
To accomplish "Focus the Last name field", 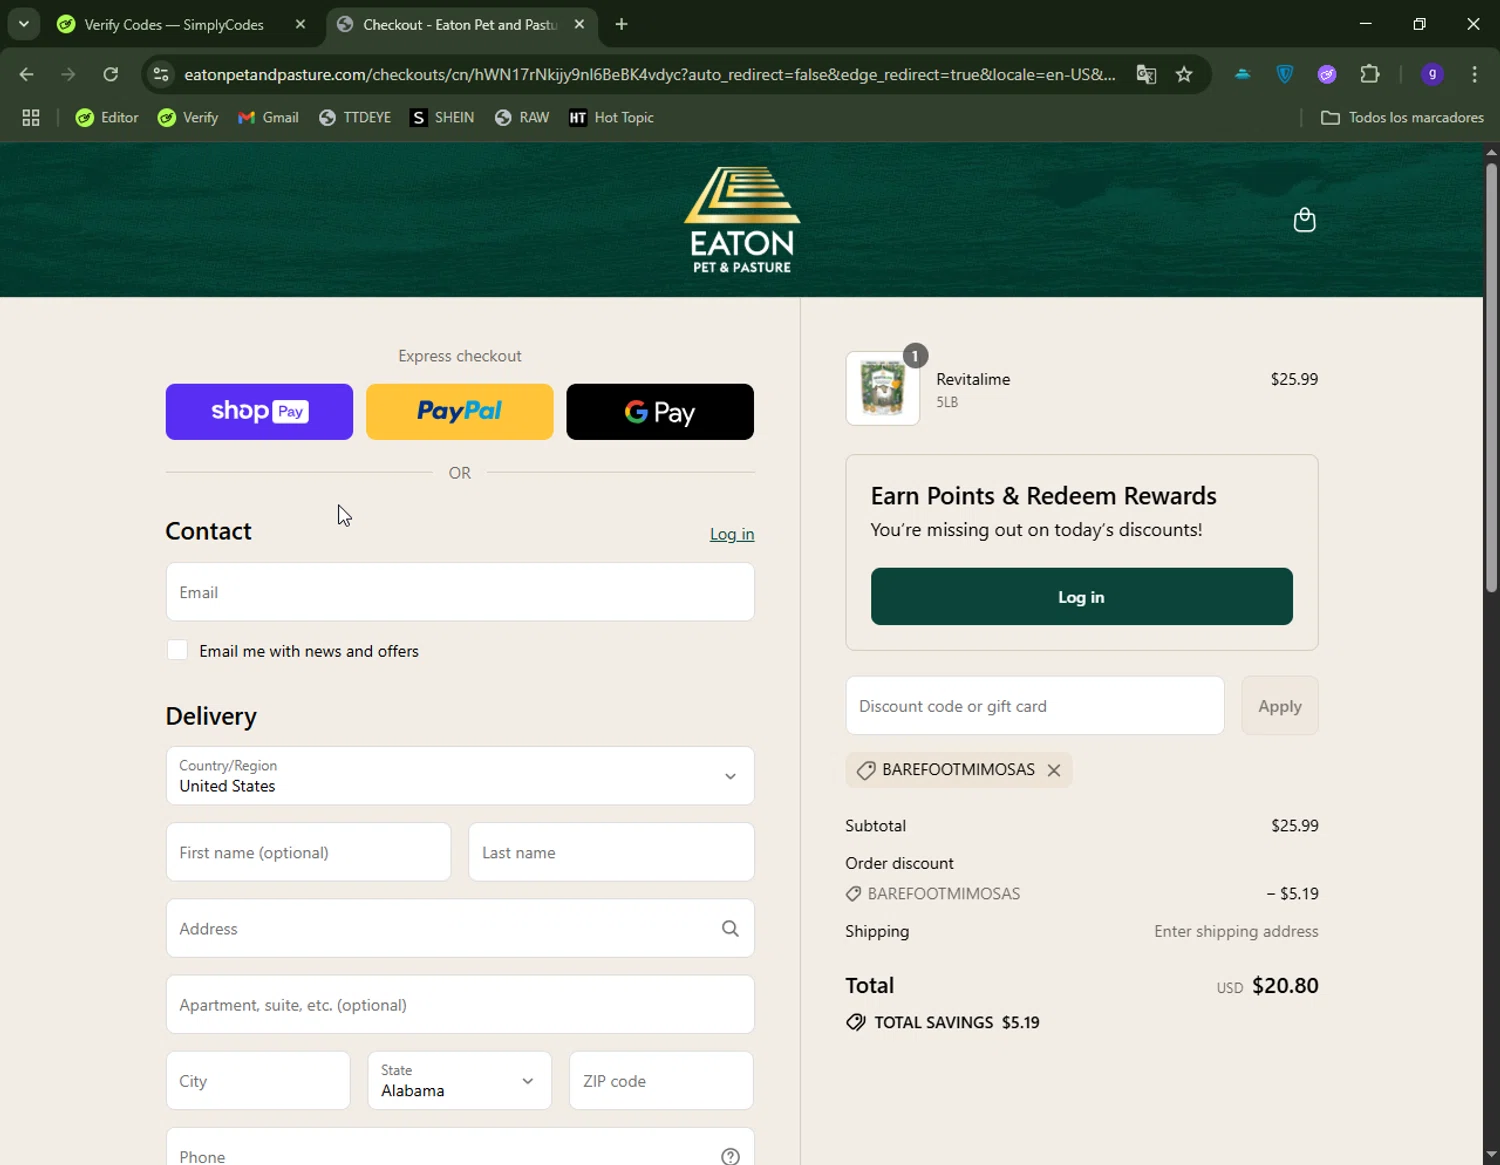I will [x=611, y=852].
